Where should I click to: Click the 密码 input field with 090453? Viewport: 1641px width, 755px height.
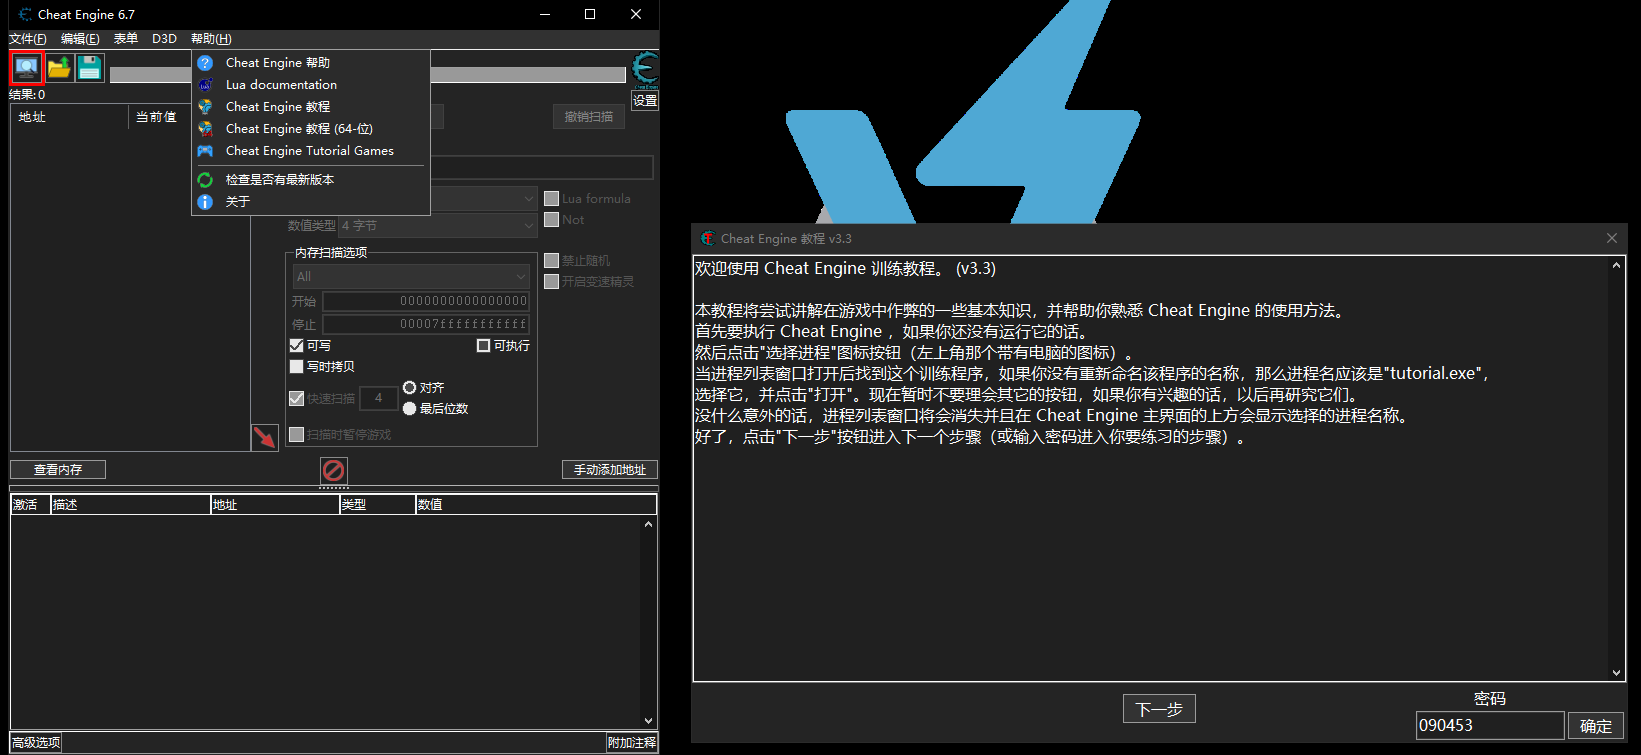point(1490,726)
